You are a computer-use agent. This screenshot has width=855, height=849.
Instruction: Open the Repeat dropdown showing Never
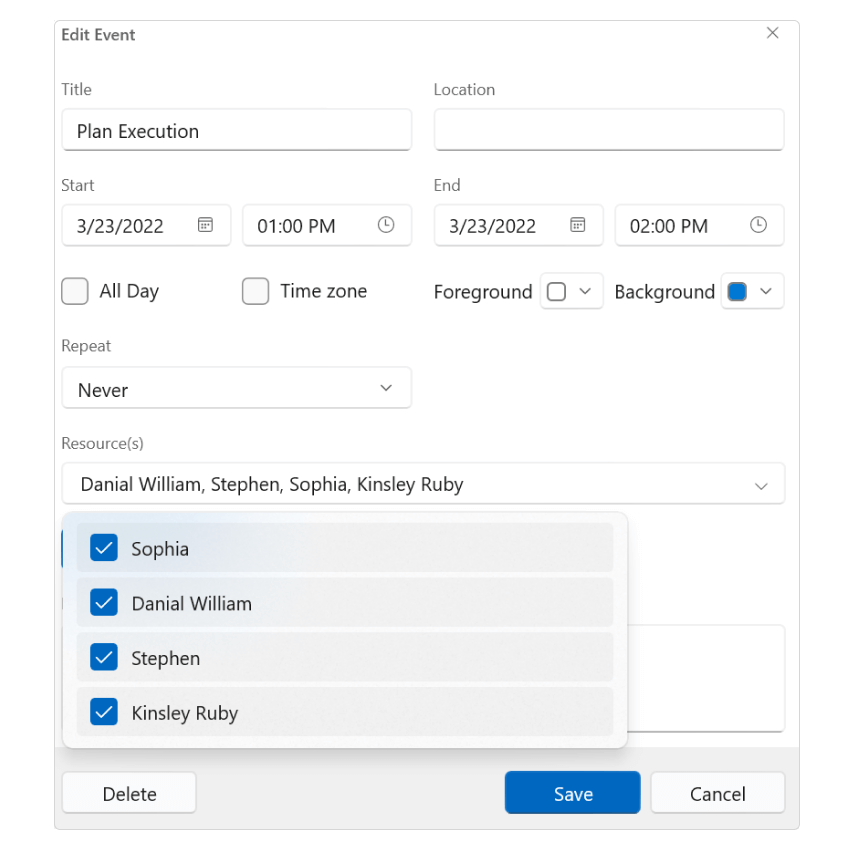pos(236,388)
